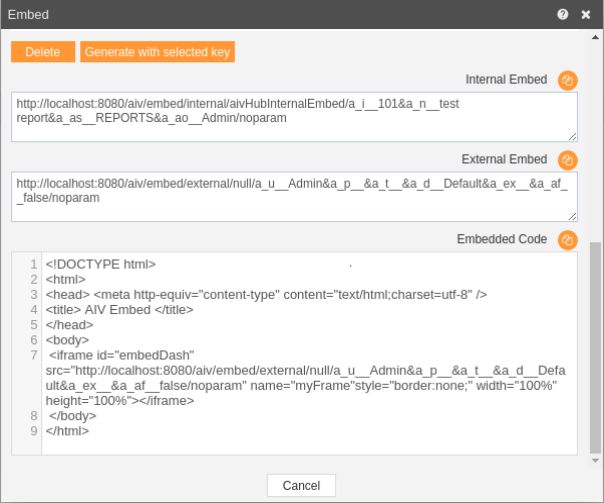Viewport: 604px width, 503px height.
Task: Click the scrollbar down arrow
Action: click(595, 460)
